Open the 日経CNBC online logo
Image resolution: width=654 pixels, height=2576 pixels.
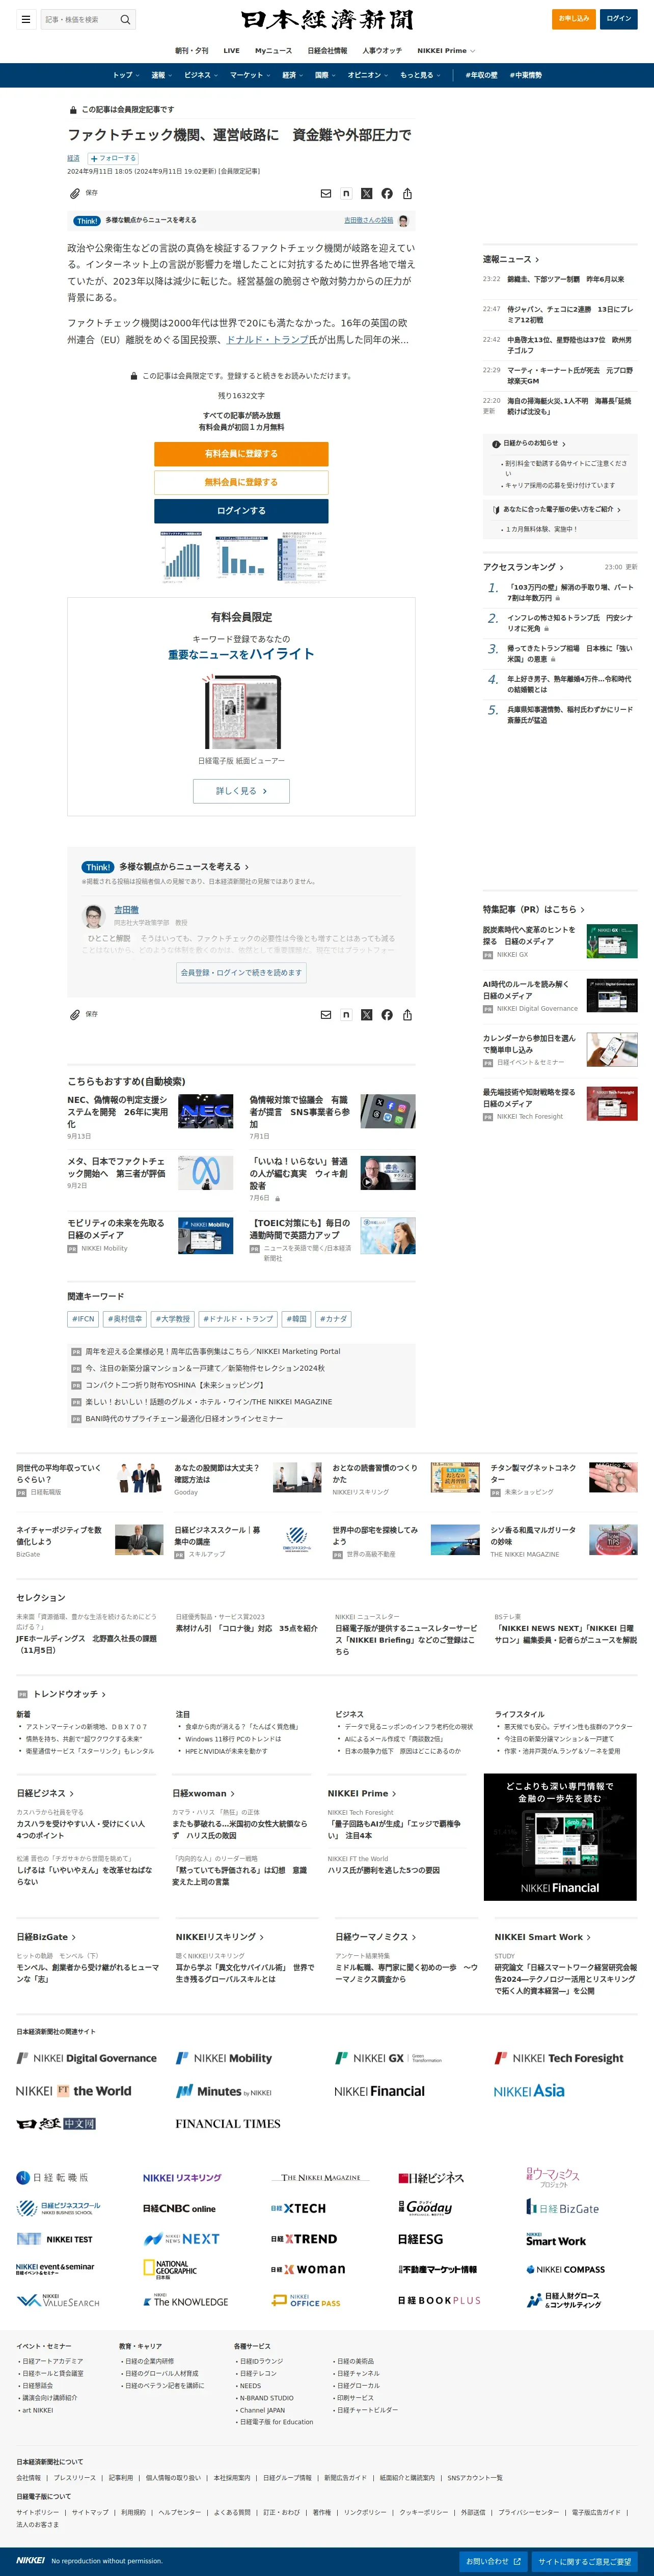(179, 2208)
